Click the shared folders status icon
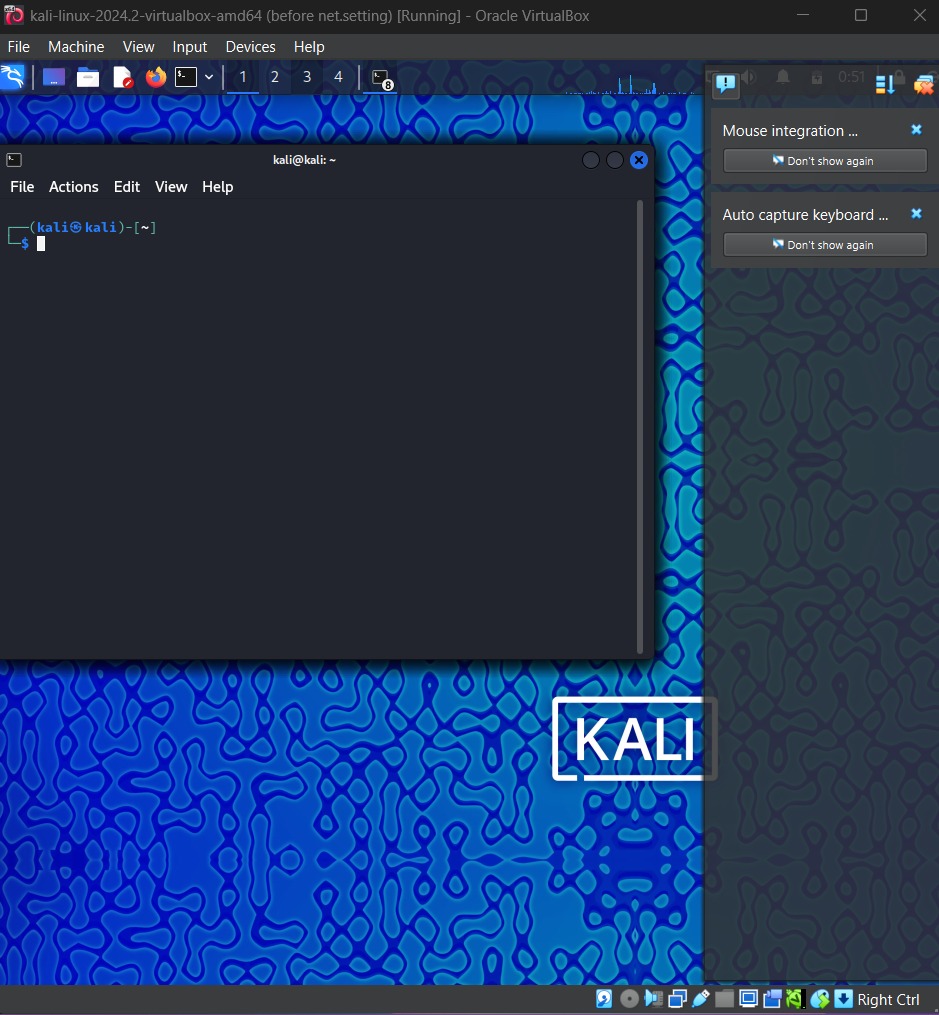The width and height of the screenshot is (939, 1015). pos(724,999)
